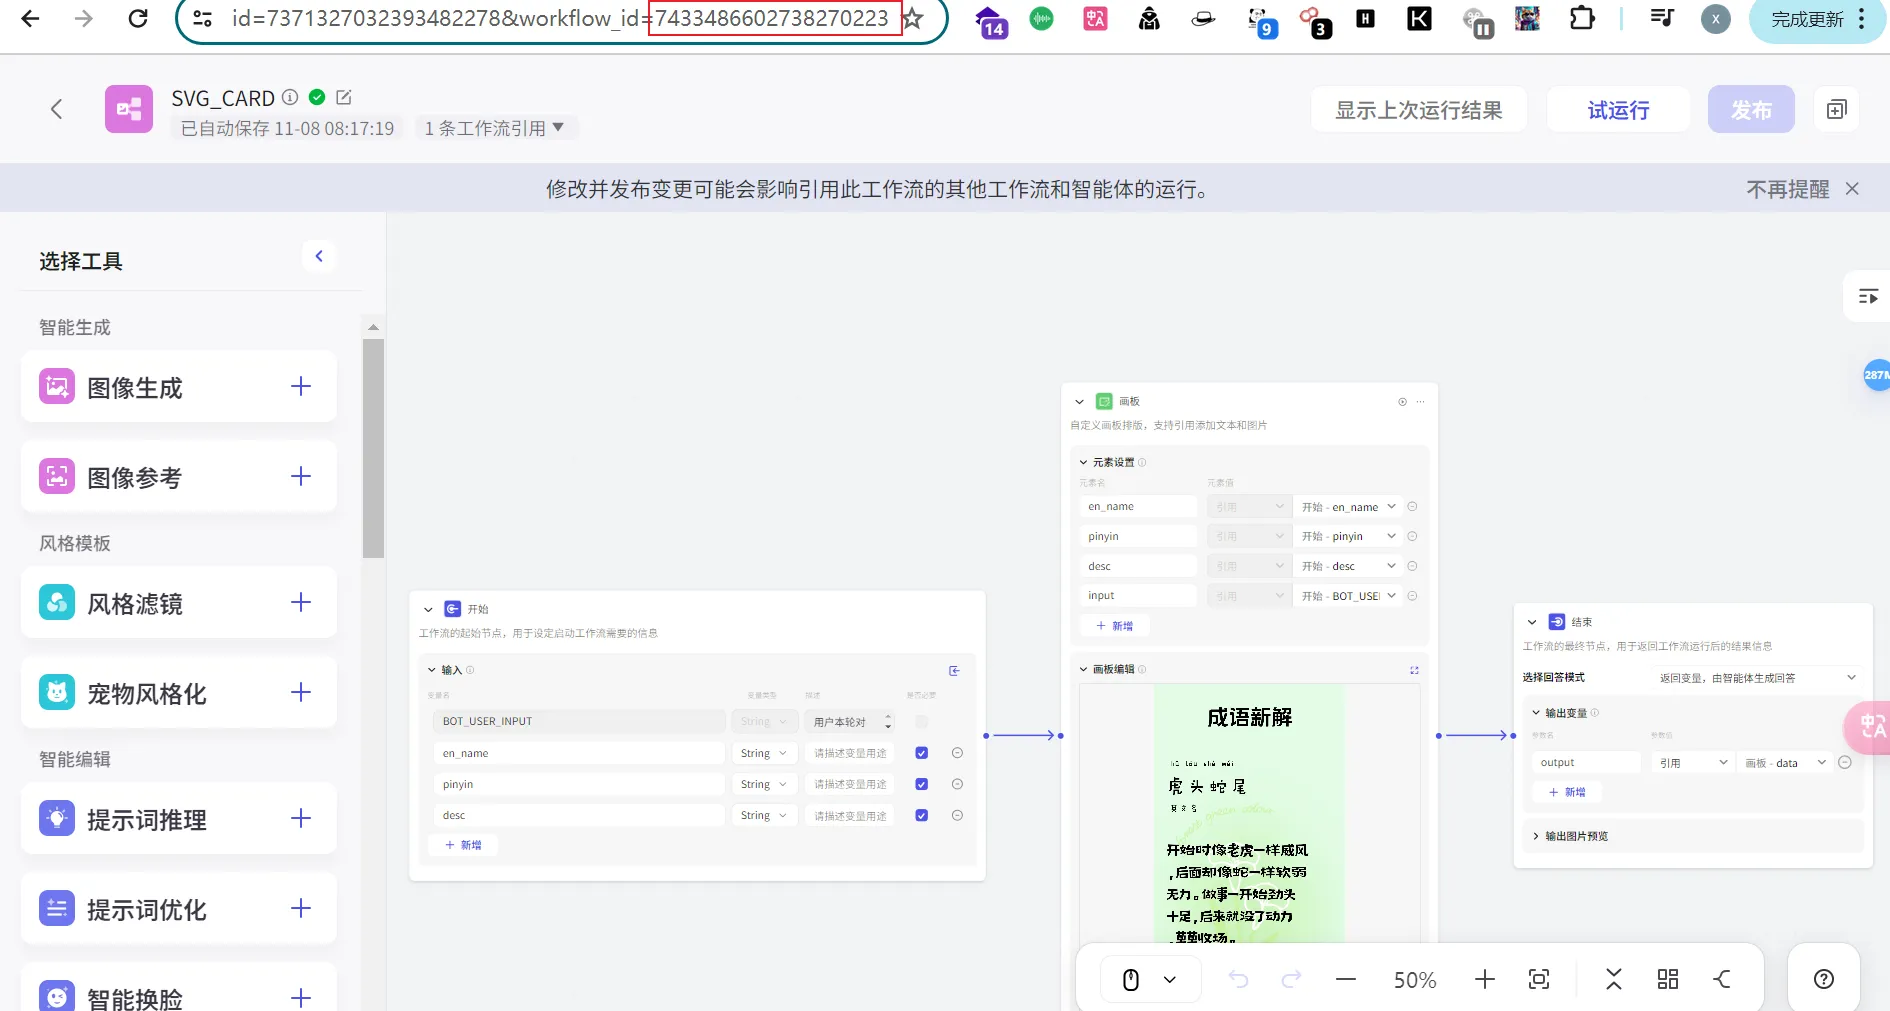
Task: Undo the last canvas action
Action: point(1238,979)
